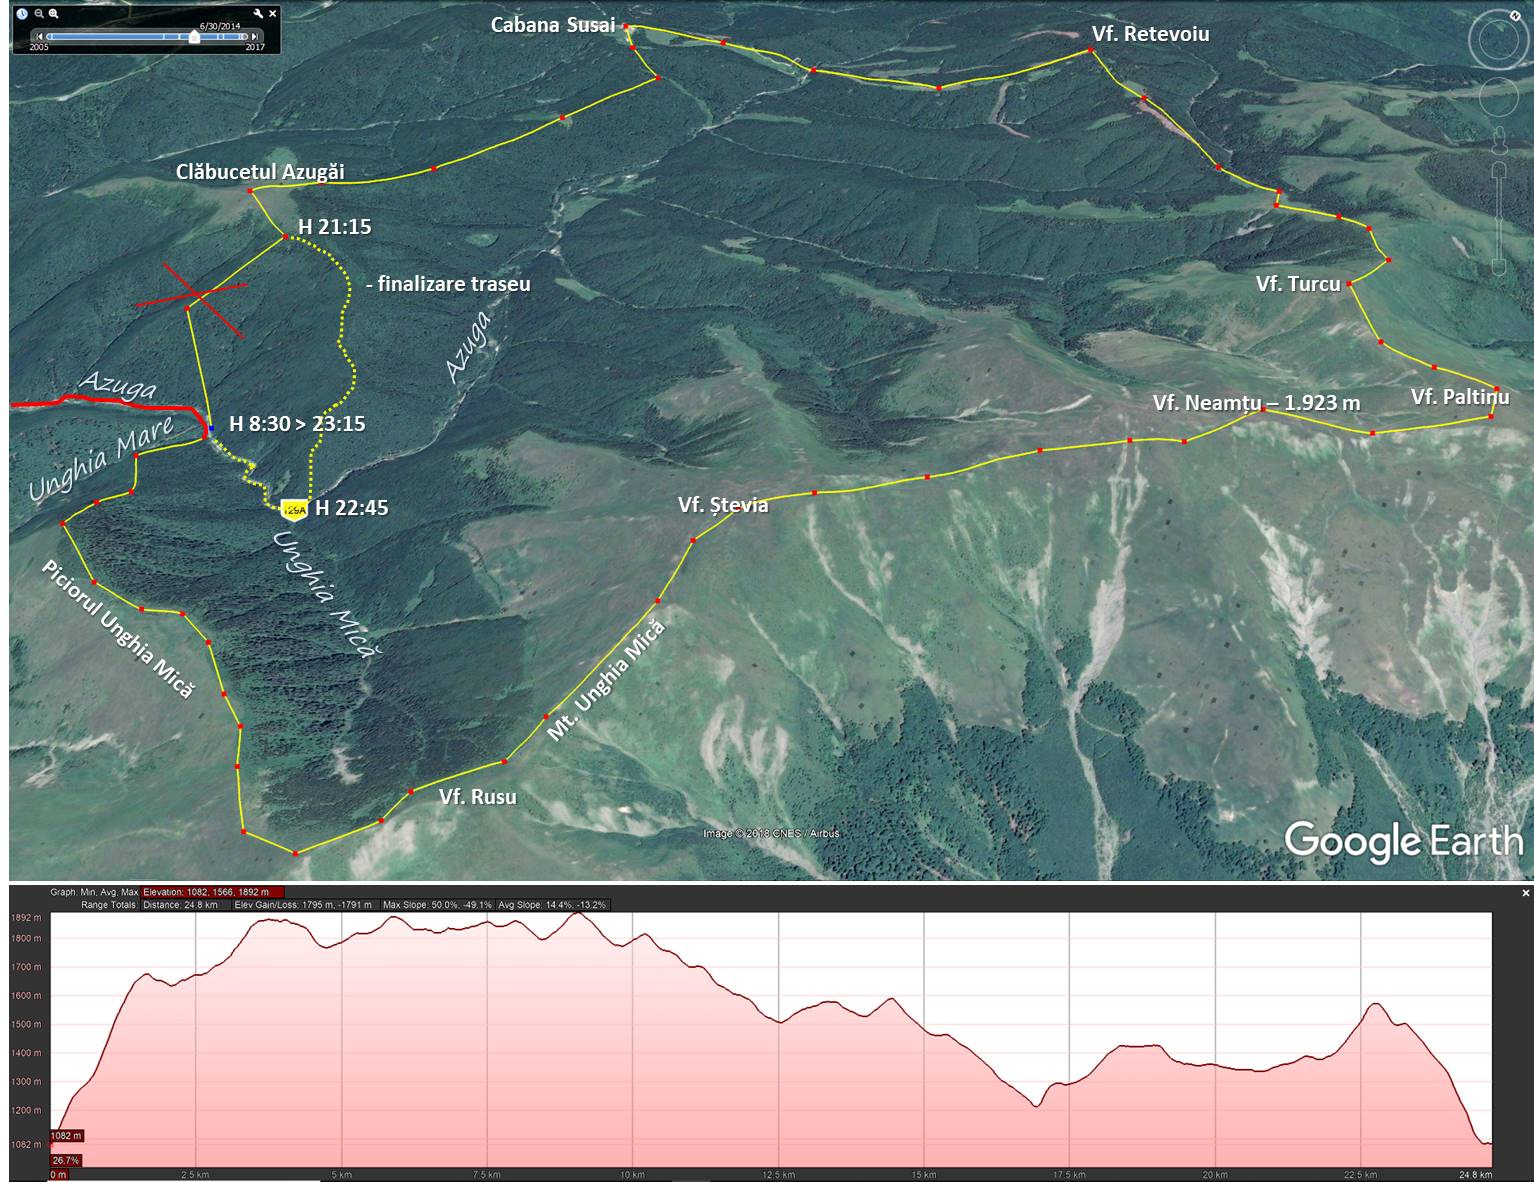Step to previous imagery date
Screen dimensions: 1534x1182
tap(39, 37)
